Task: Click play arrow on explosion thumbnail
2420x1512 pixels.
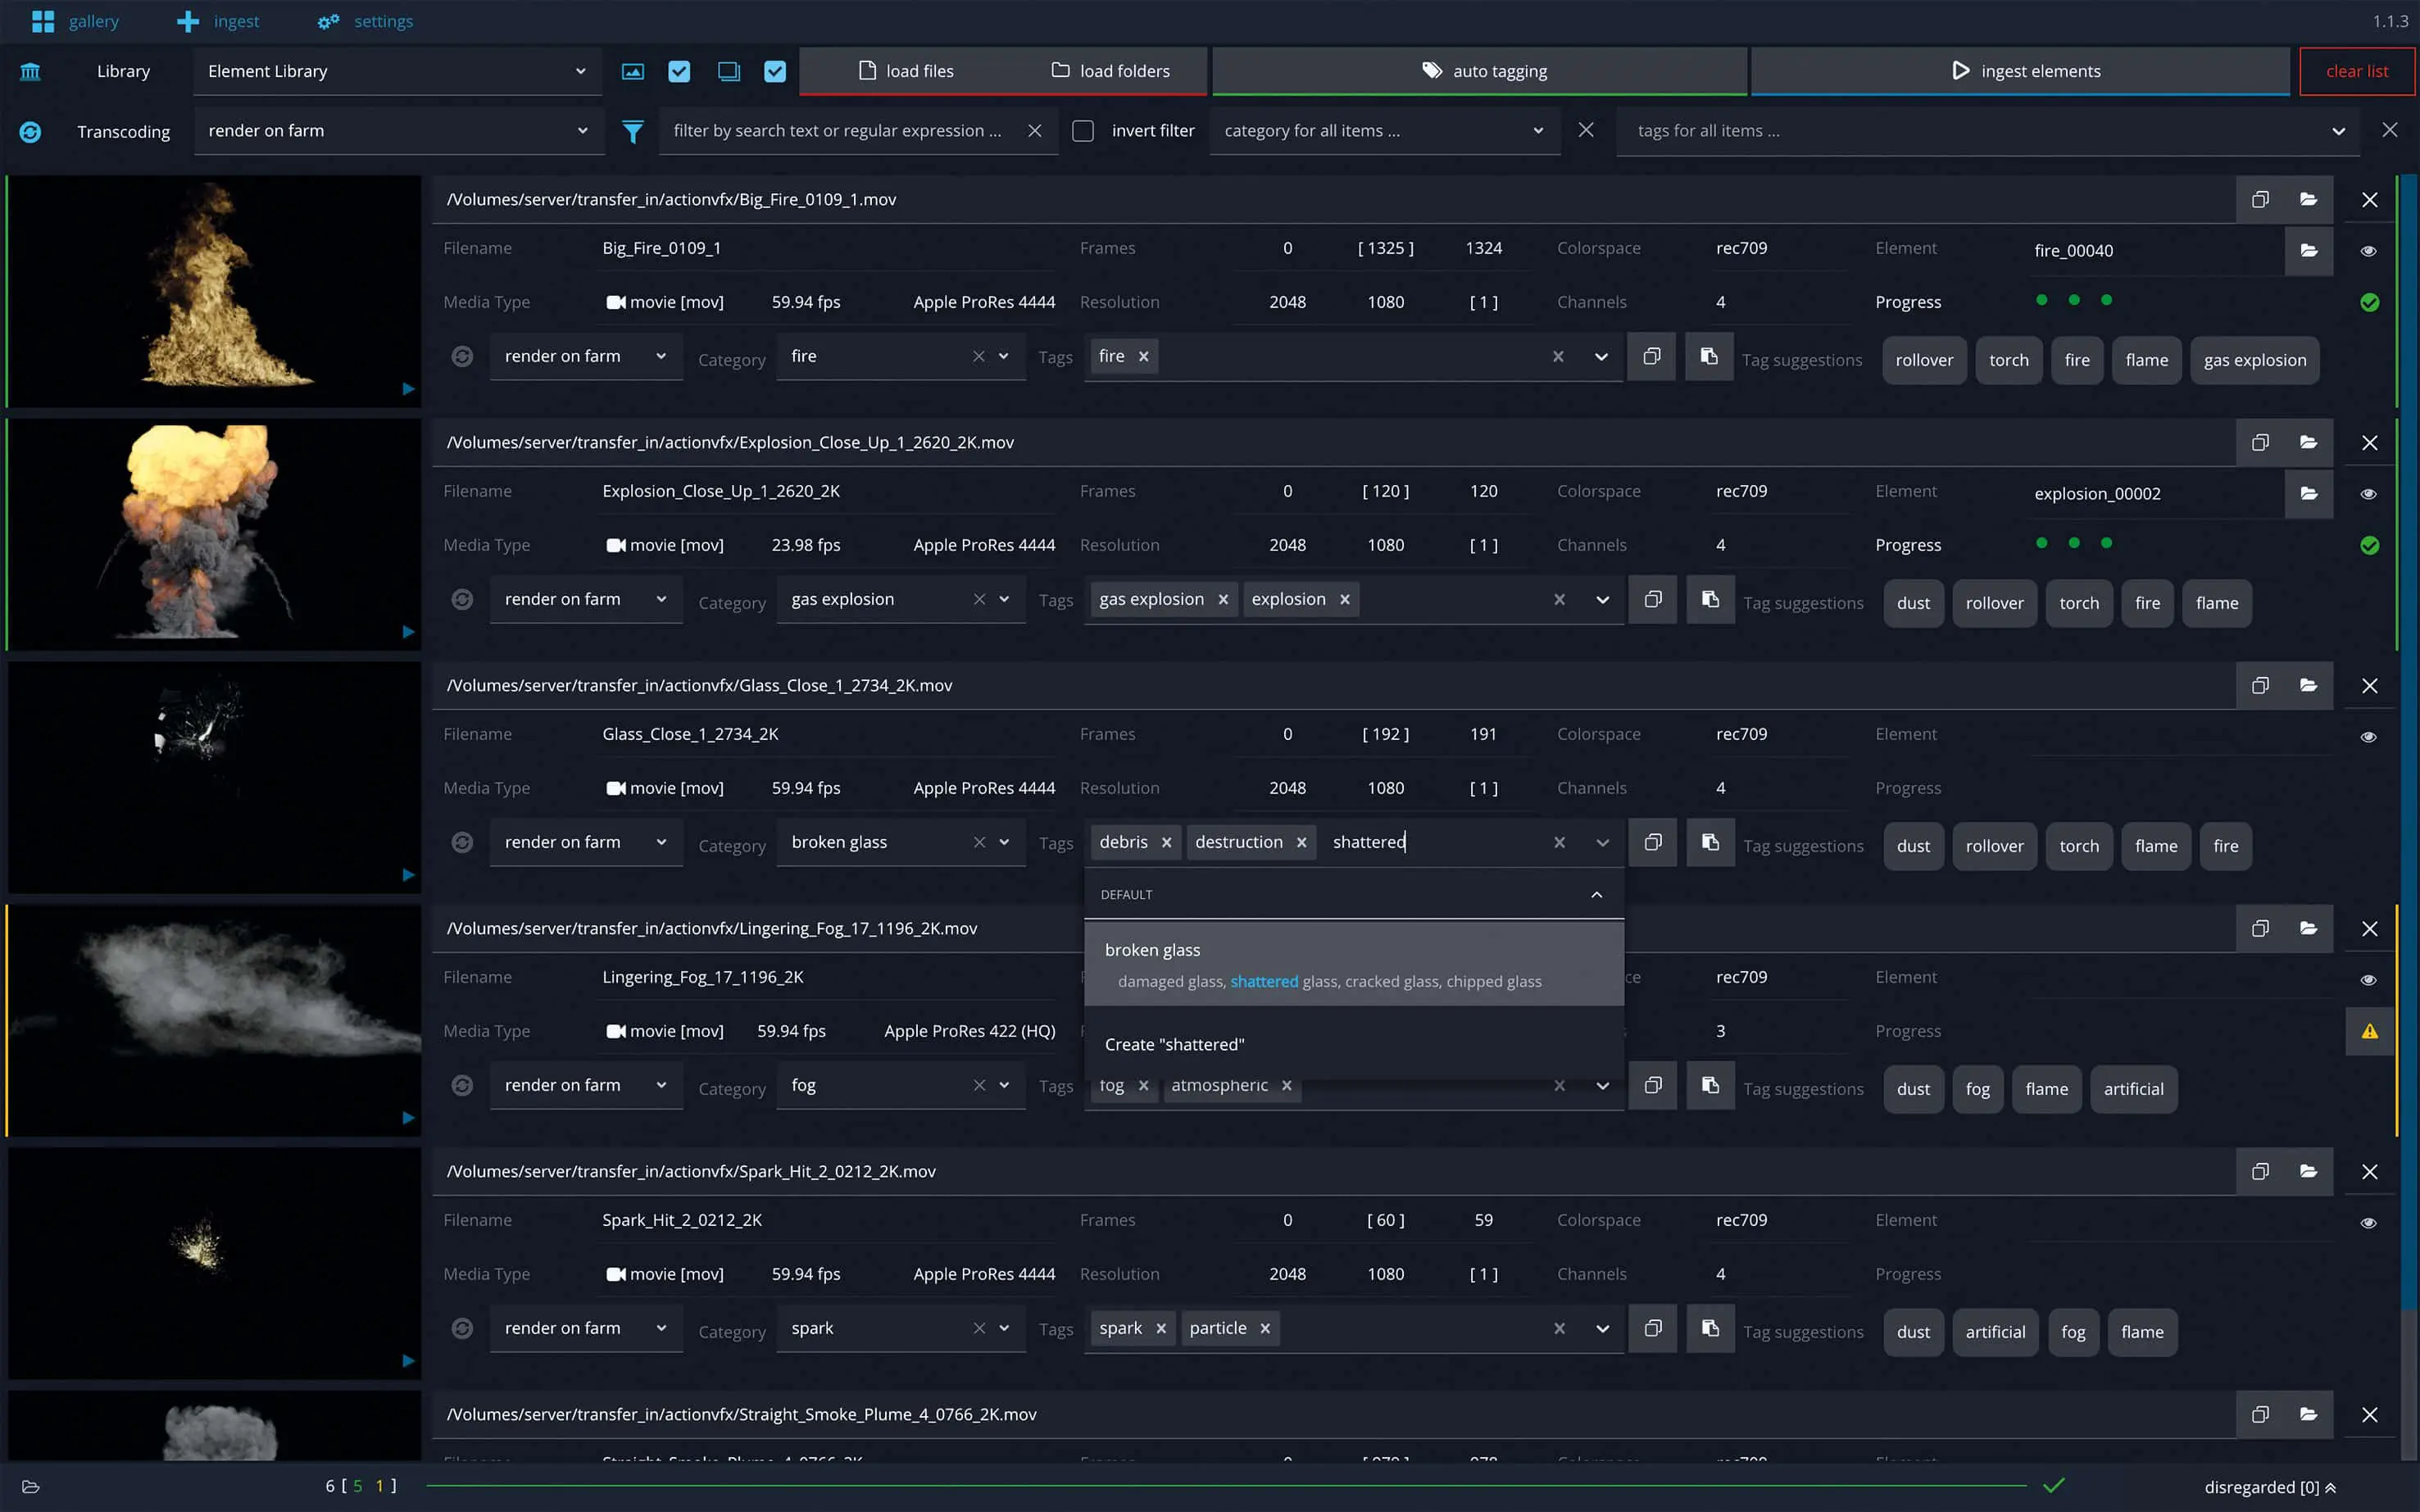Action: click(408, 632)
